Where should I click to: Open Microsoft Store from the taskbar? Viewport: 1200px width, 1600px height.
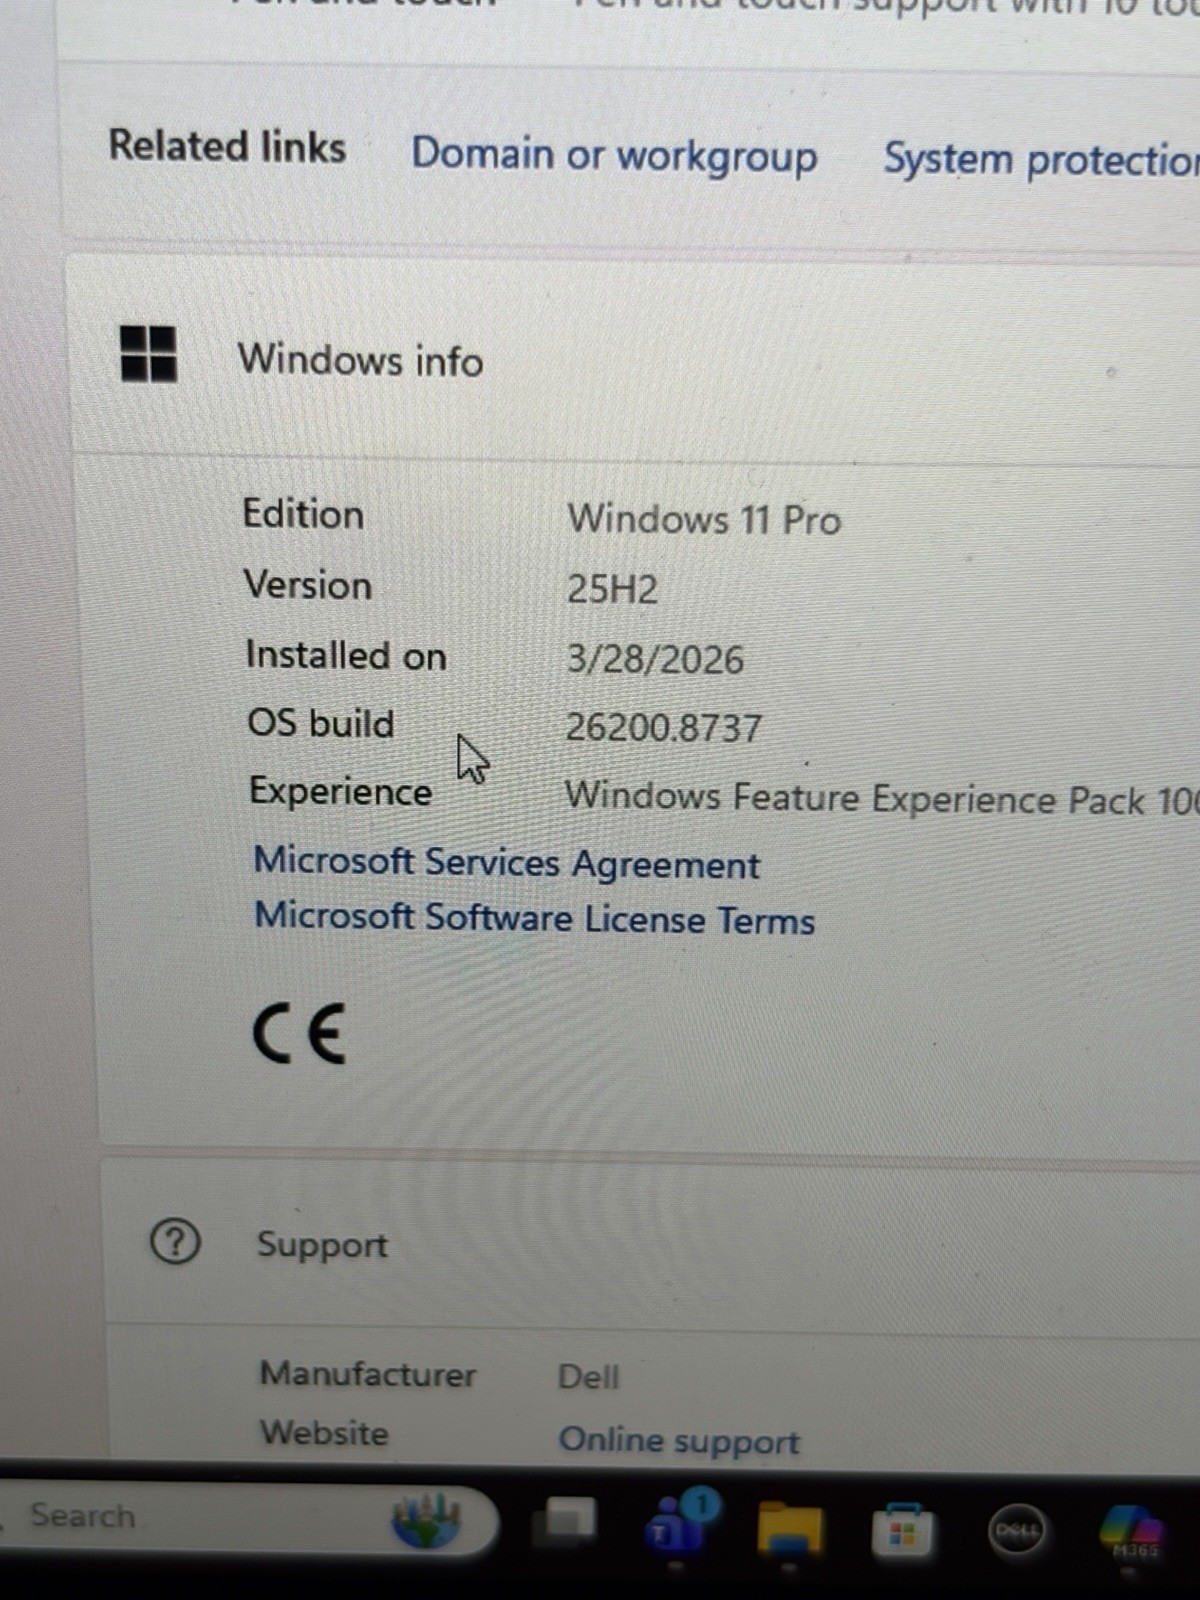pos(901,1531)
